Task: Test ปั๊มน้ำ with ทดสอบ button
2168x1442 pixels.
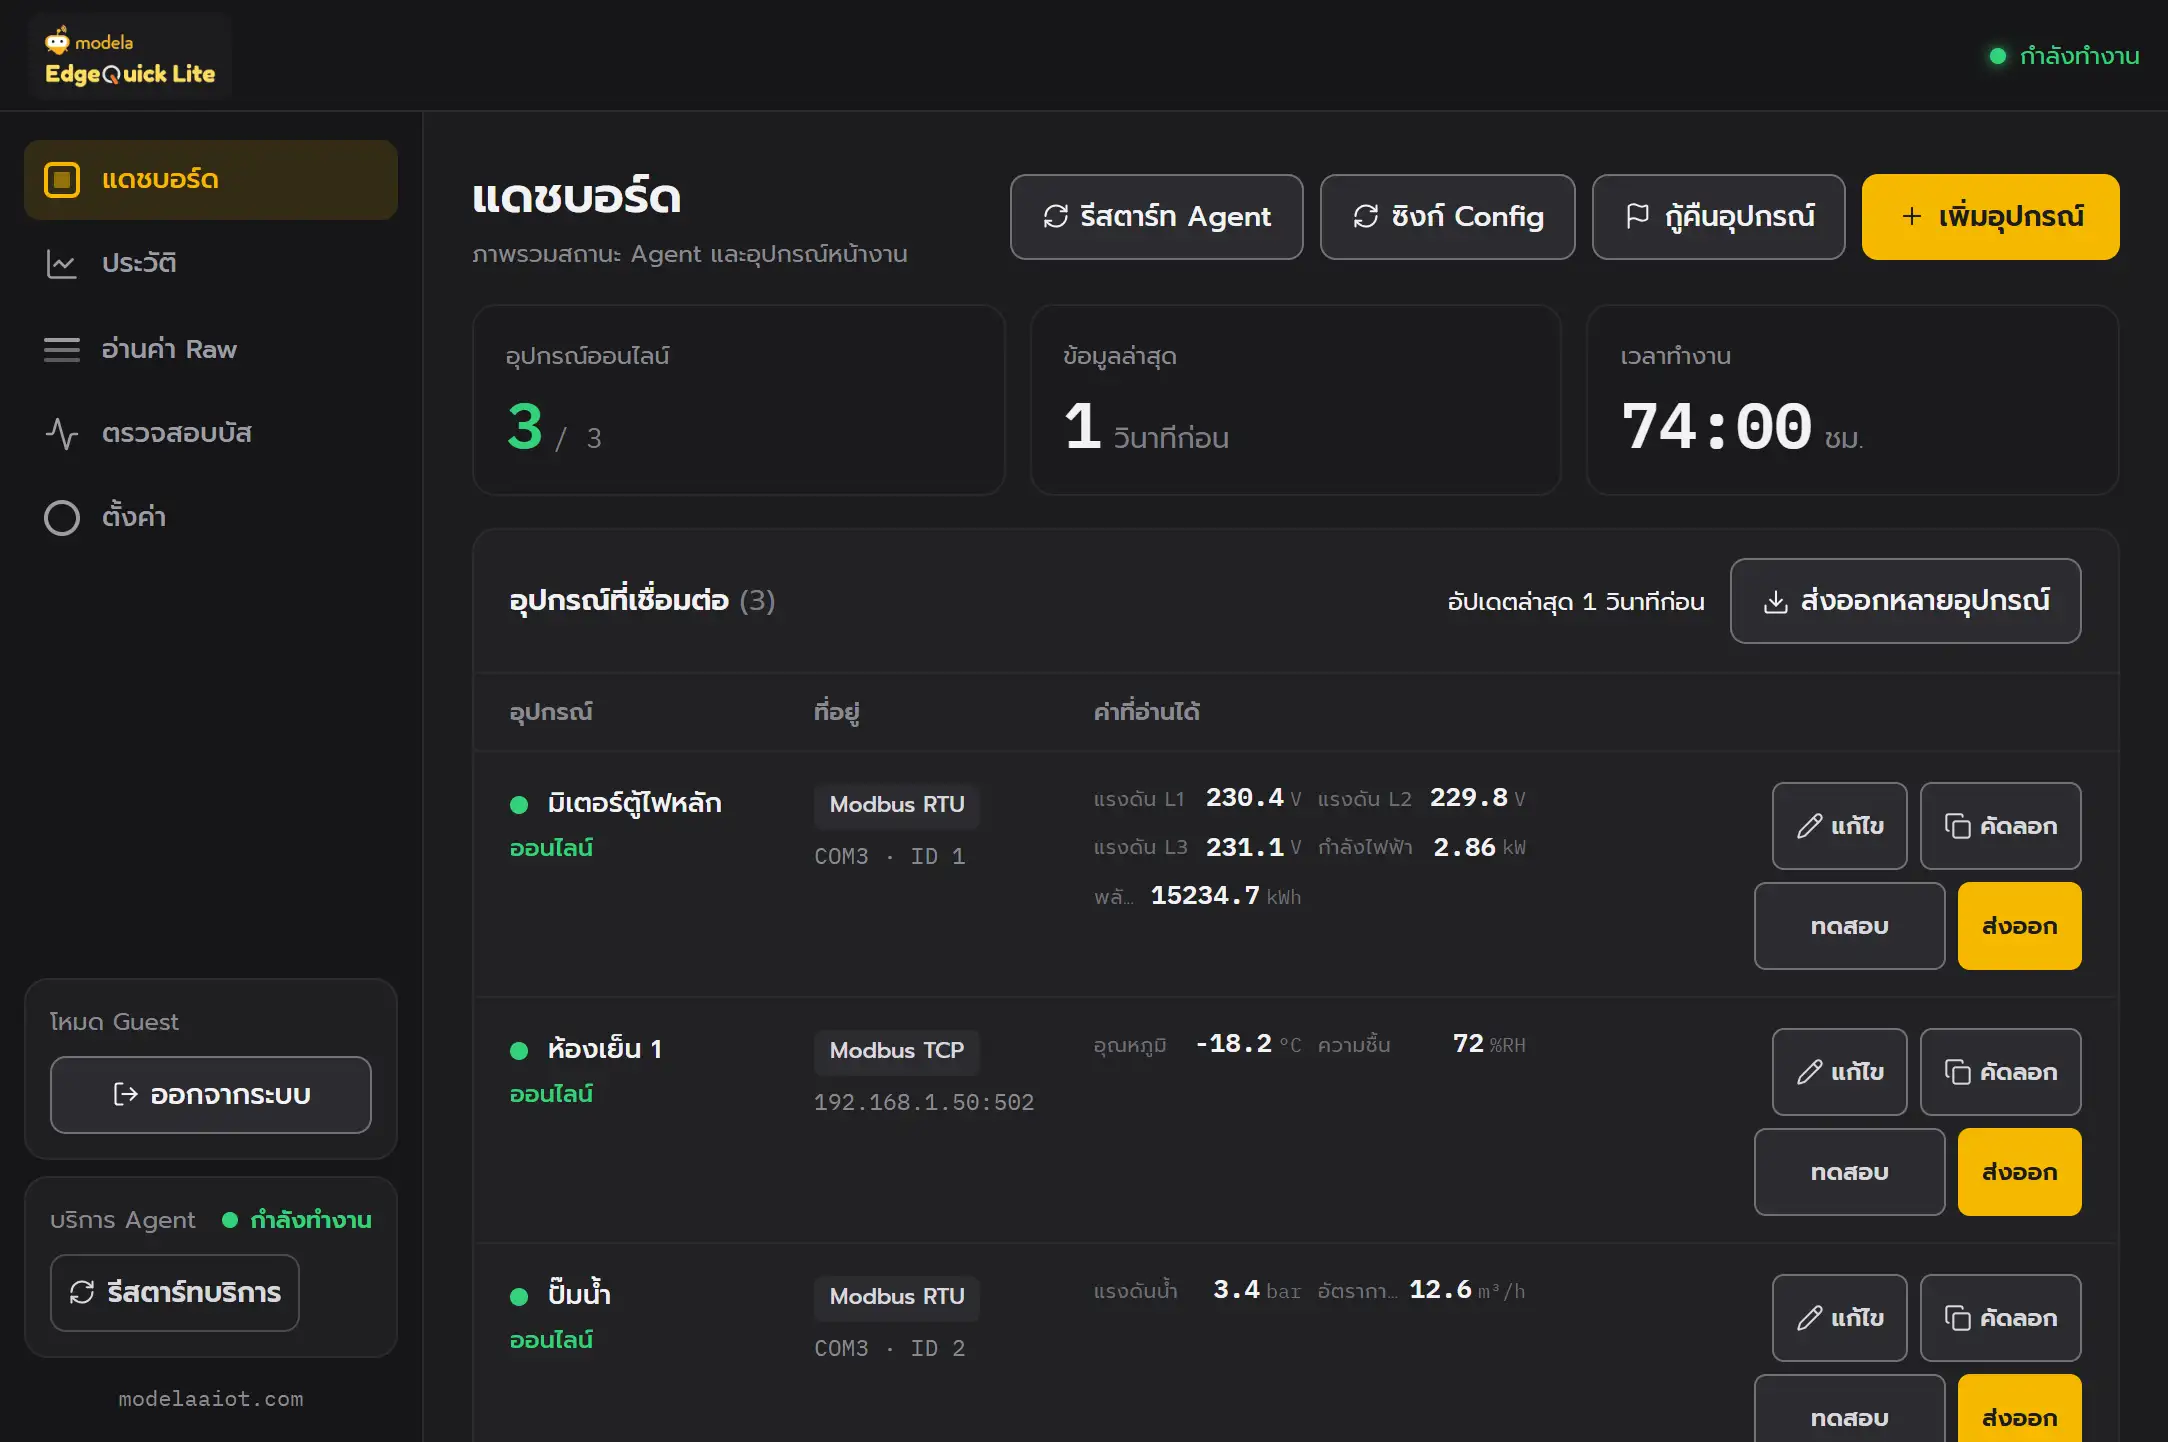Action: click(x=1849, y=1409)
